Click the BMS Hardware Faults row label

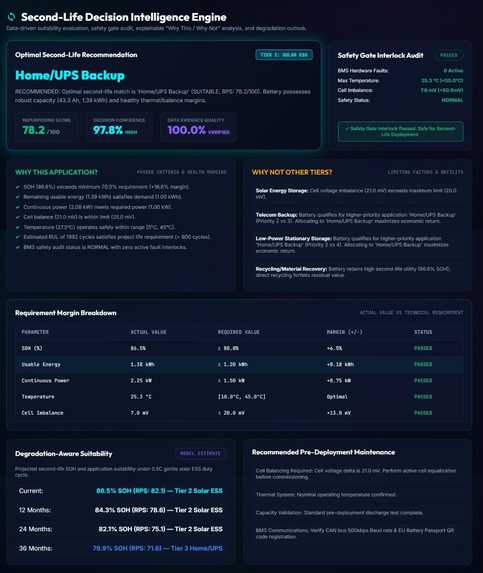pos(363,71)
